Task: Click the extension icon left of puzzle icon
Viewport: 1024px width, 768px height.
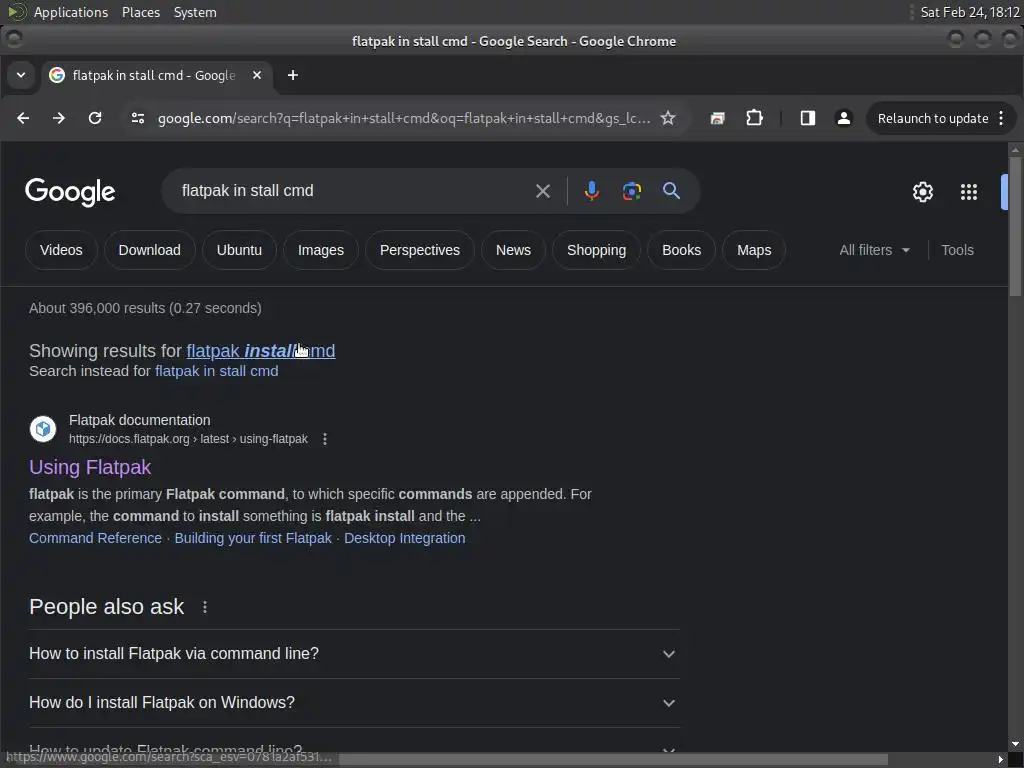Action: (718, 118)
